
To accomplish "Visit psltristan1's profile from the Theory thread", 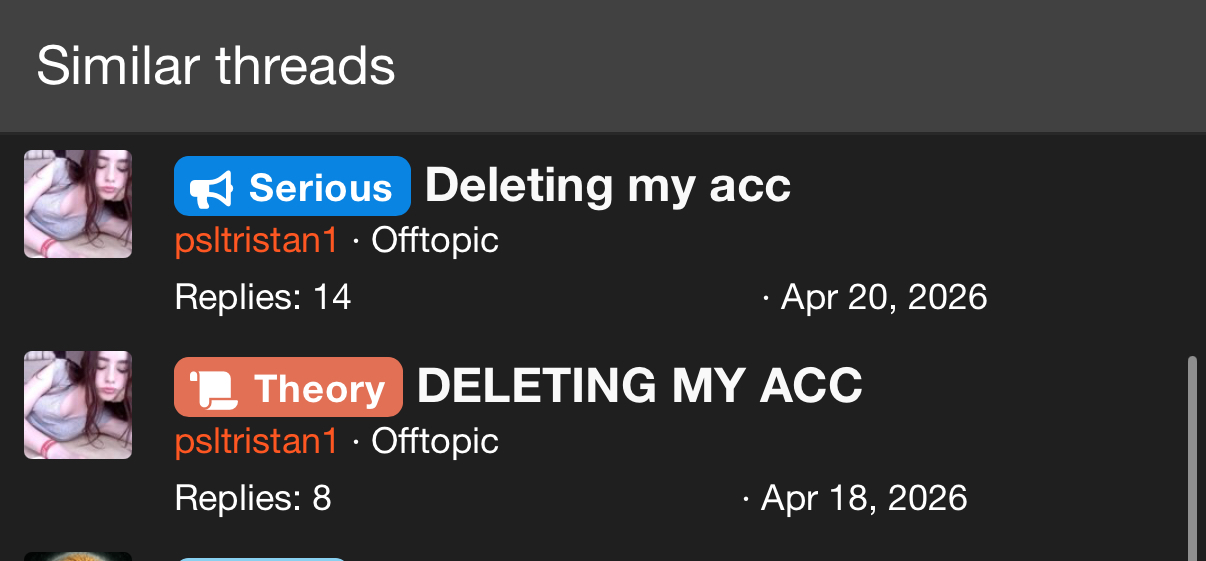I will click(256, 441).
